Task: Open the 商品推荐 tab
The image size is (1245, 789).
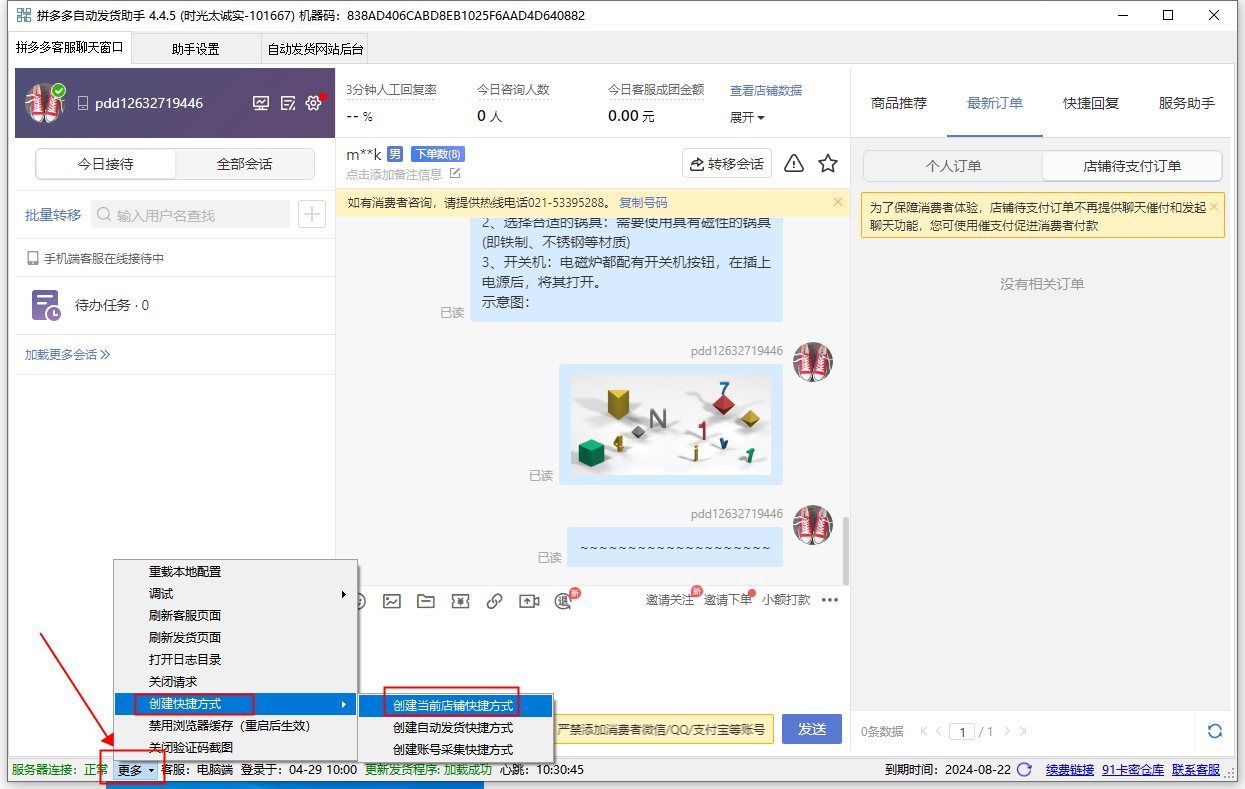Action: (899, 103)
